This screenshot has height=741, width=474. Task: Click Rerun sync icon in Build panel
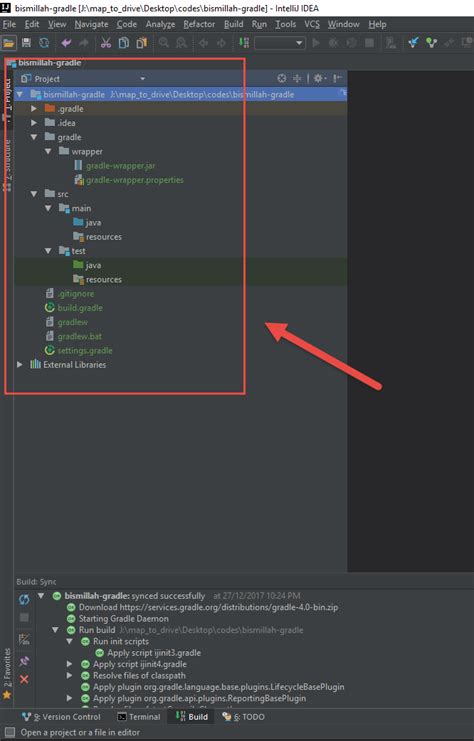click(x=24, y=600)
